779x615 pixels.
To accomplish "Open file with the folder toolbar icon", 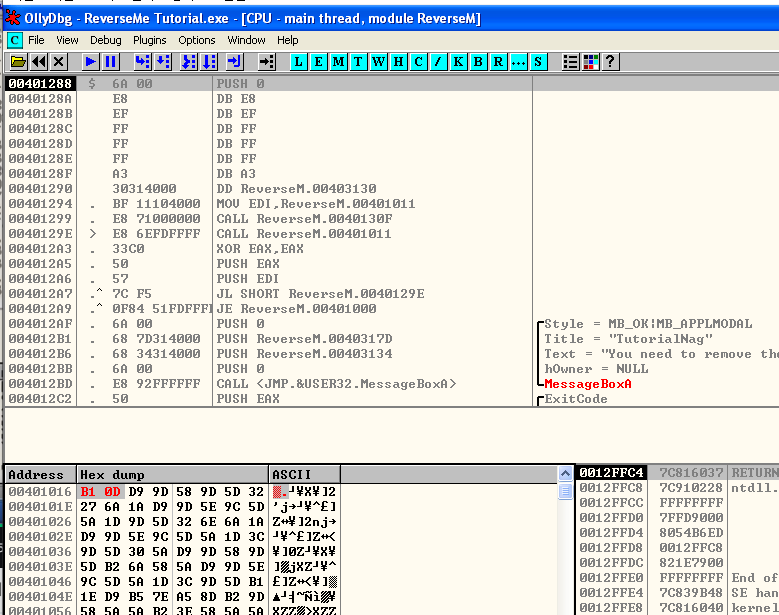I will click(18, 62).
